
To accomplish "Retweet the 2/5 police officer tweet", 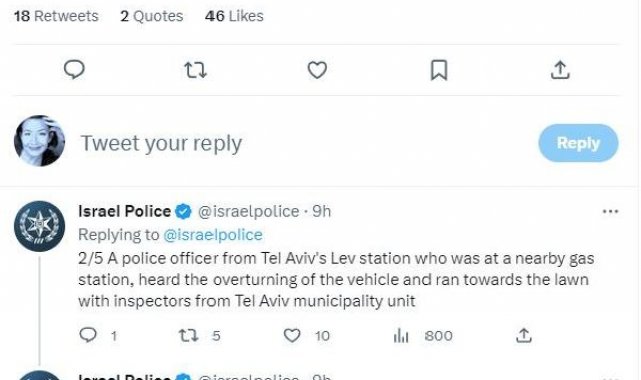I will pos(189,335).
